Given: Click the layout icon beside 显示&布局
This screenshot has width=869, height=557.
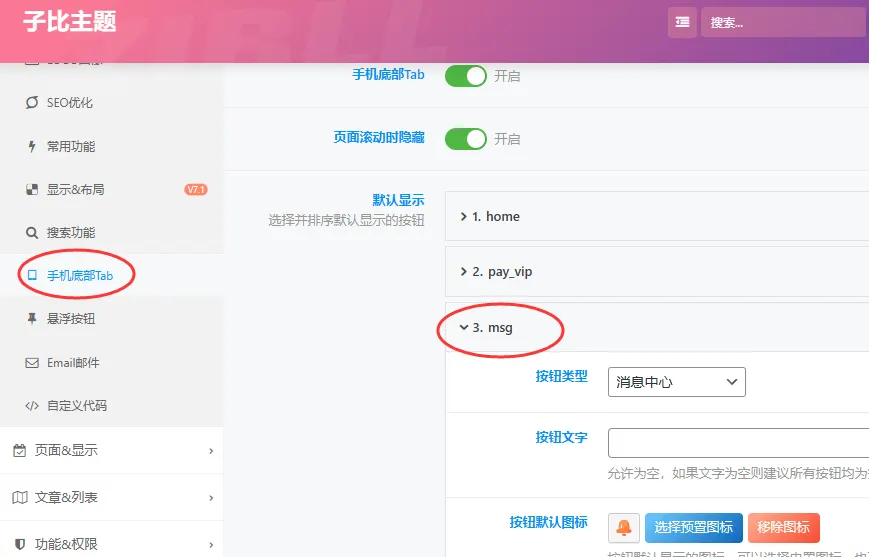Looking at the screenshot, I should [x=32, y=190].
